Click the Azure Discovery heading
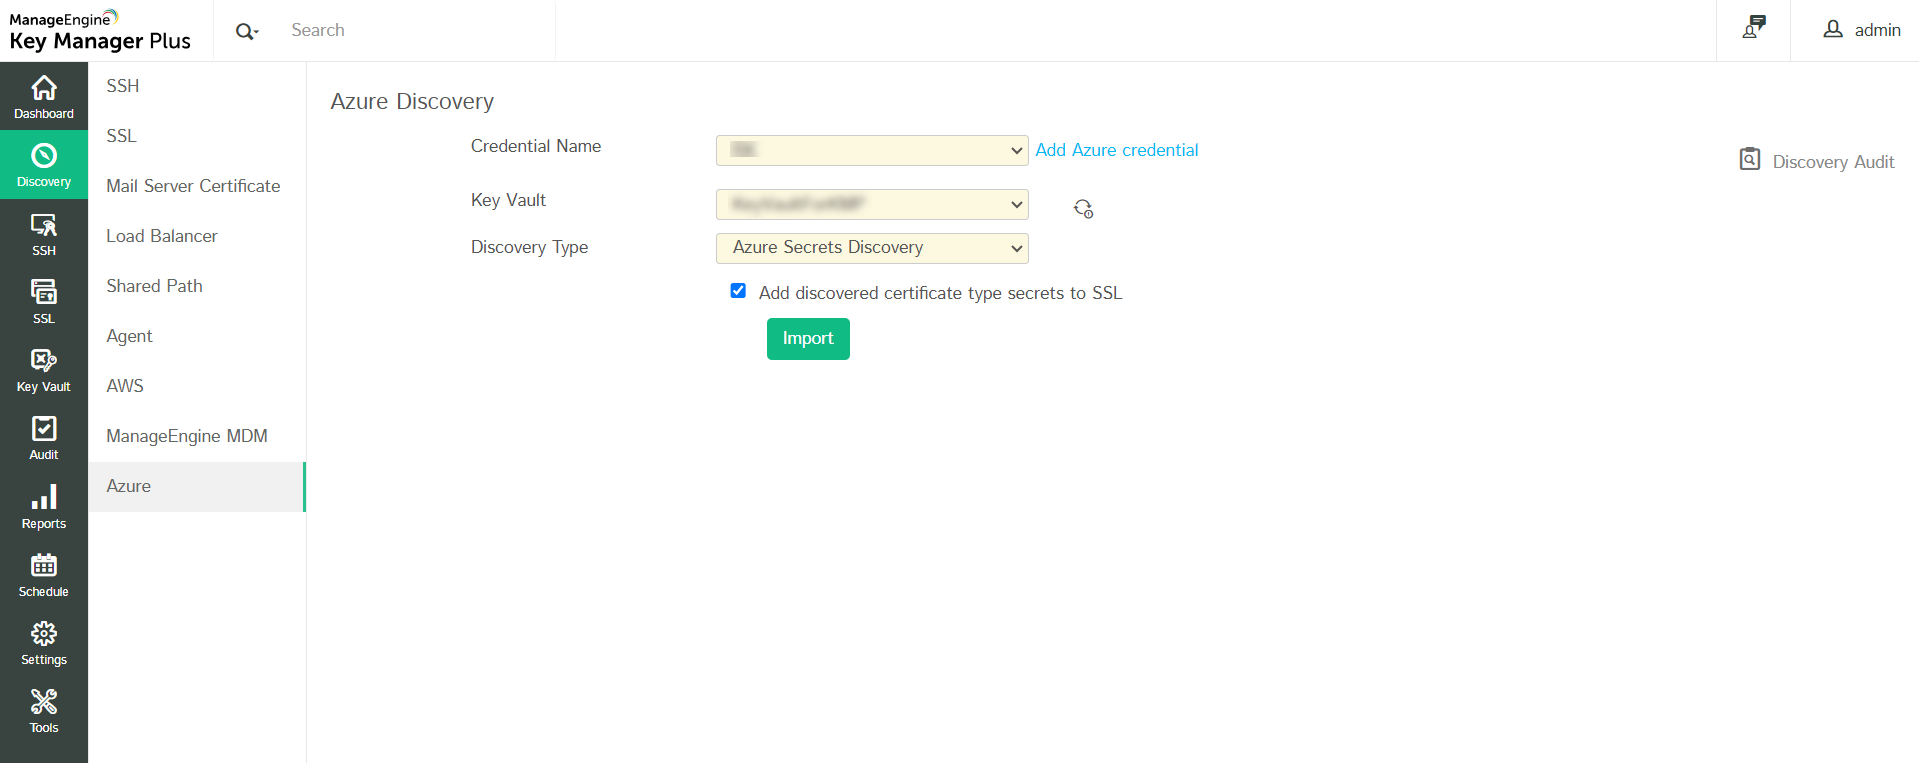 [412, 101]
